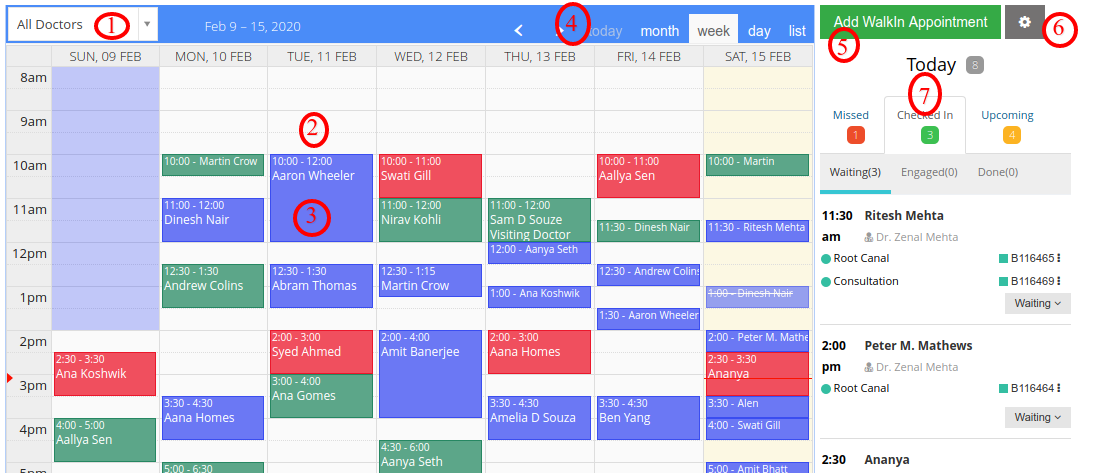Click status dot beside Peter M. Mathews' Root Canal
The image size is (1106, 473).
(826, 388)
